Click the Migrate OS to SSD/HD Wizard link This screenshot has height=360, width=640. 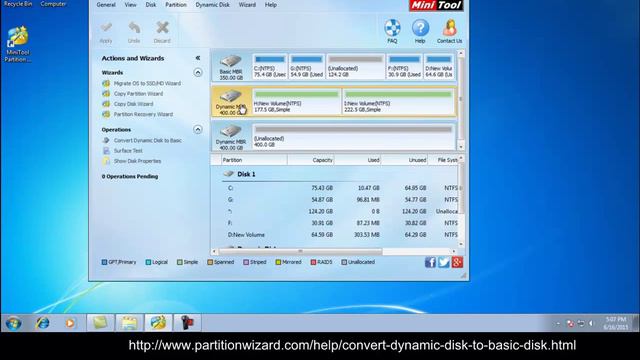coord(147,83)
